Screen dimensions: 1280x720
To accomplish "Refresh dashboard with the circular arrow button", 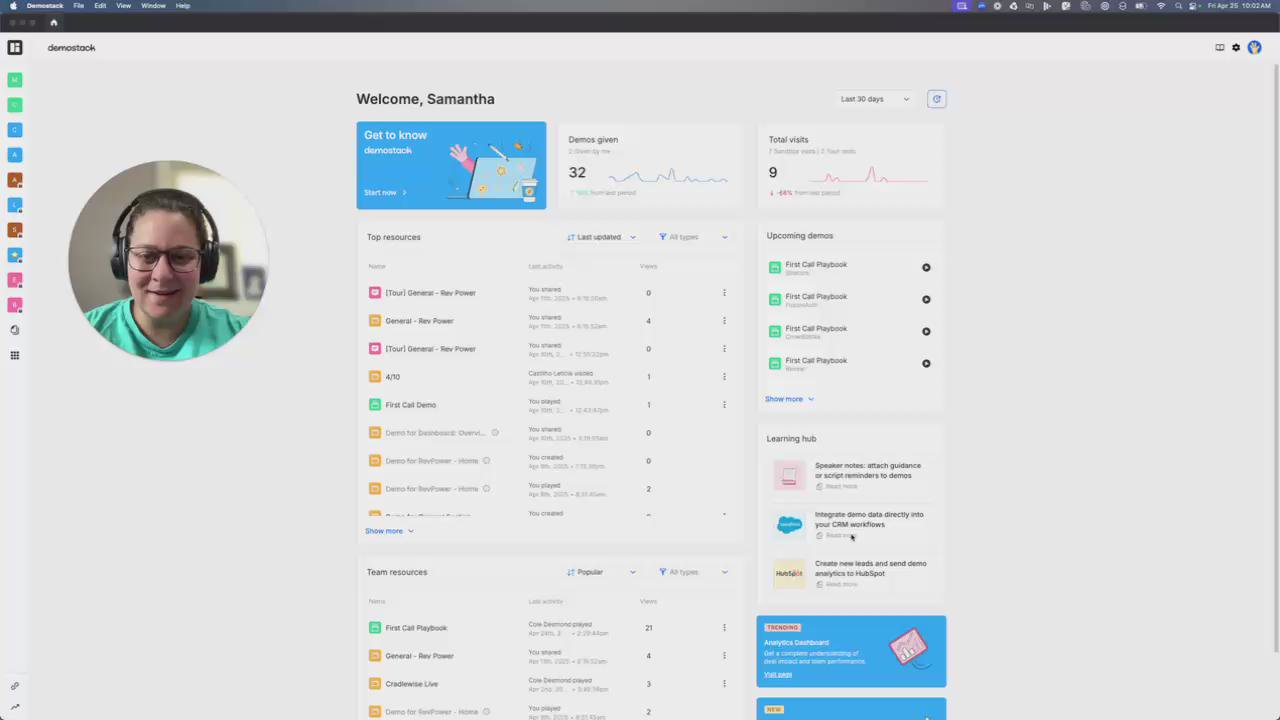I will [x=936, y=98].
